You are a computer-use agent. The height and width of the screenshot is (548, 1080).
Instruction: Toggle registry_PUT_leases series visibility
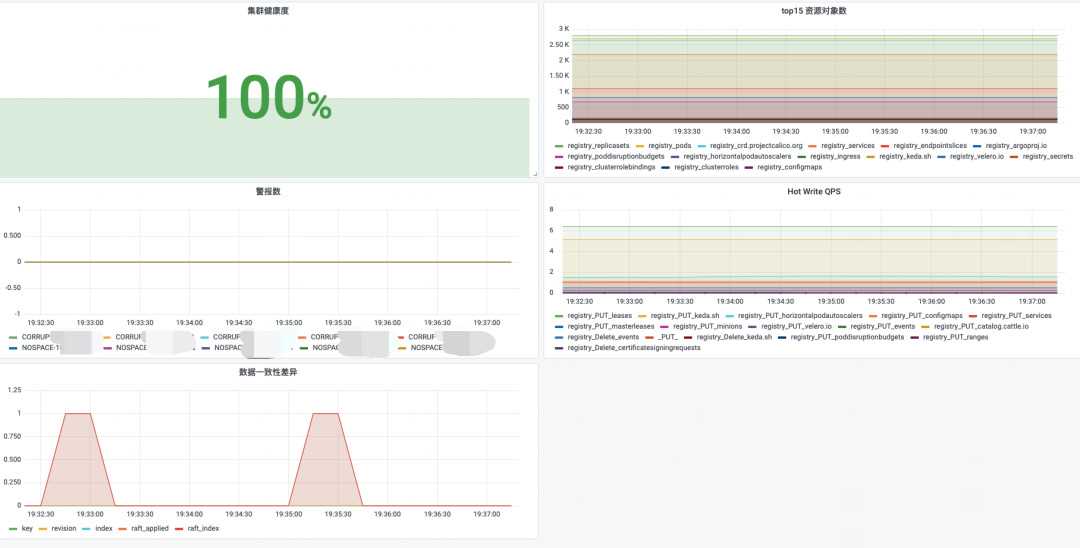(x=600, y=315)
